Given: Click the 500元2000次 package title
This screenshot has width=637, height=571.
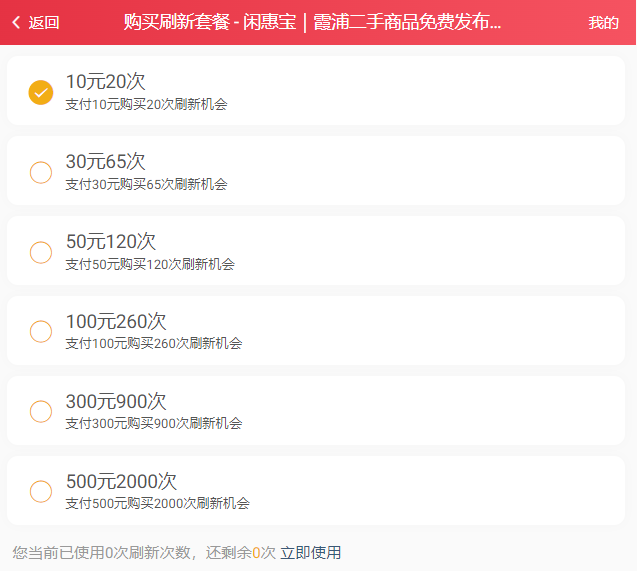Looking at the screenshot, I should 121,482.
